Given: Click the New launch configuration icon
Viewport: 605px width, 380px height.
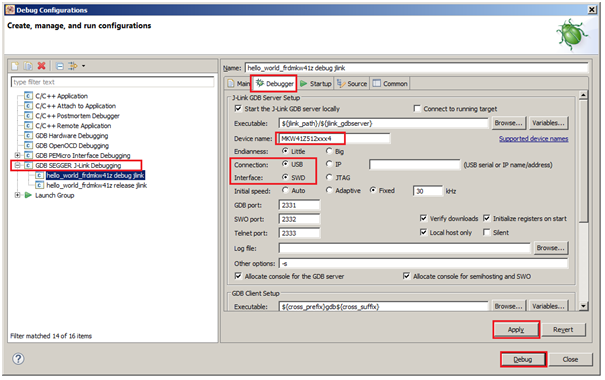Looking at the screenshot, I should 15,66.
